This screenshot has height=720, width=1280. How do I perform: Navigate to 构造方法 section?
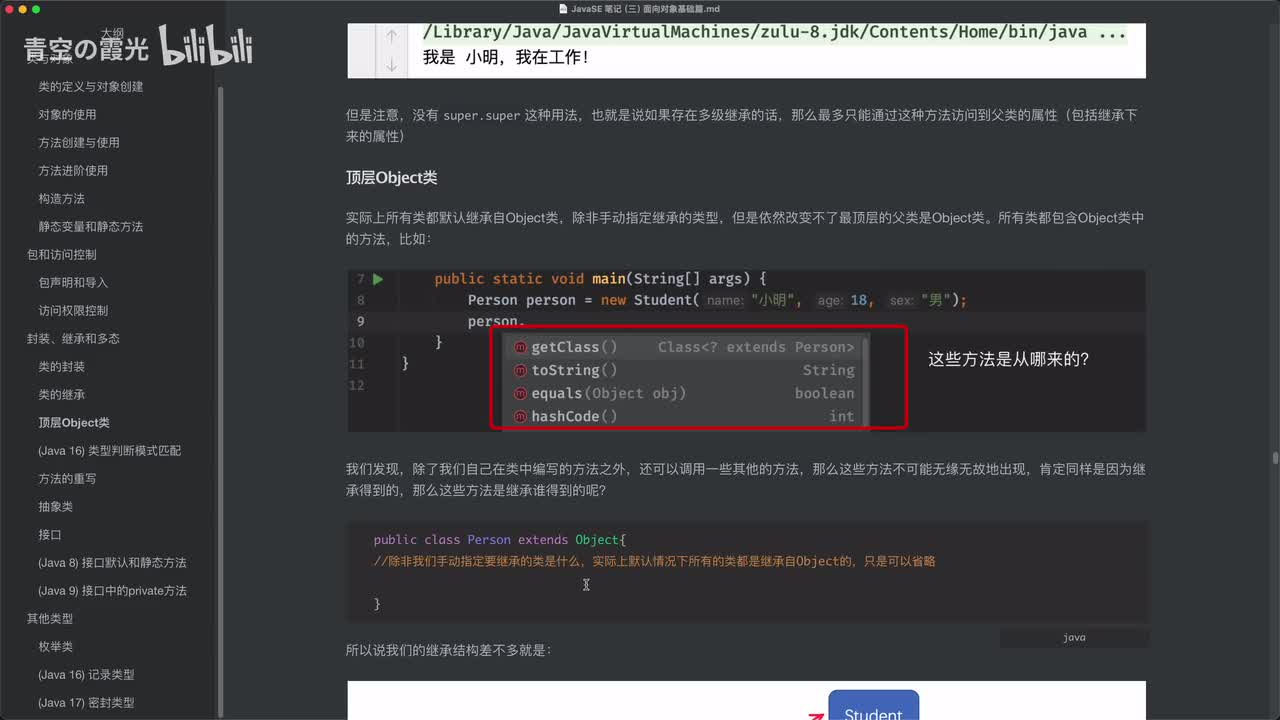[x=62, y=199]
